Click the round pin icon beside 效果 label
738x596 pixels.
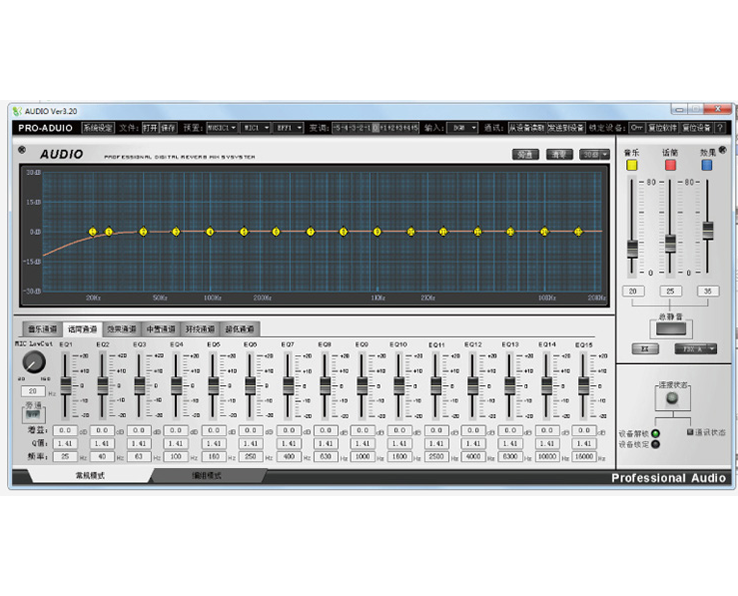[722, 150]
